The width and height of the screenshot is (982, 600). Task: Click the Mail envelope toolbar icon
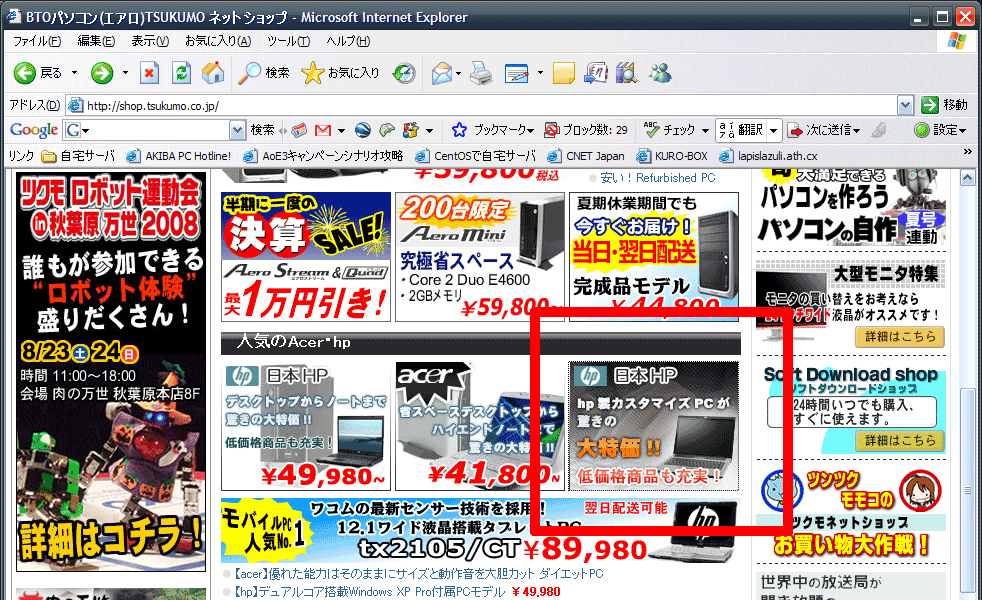[x=442, y=73]
